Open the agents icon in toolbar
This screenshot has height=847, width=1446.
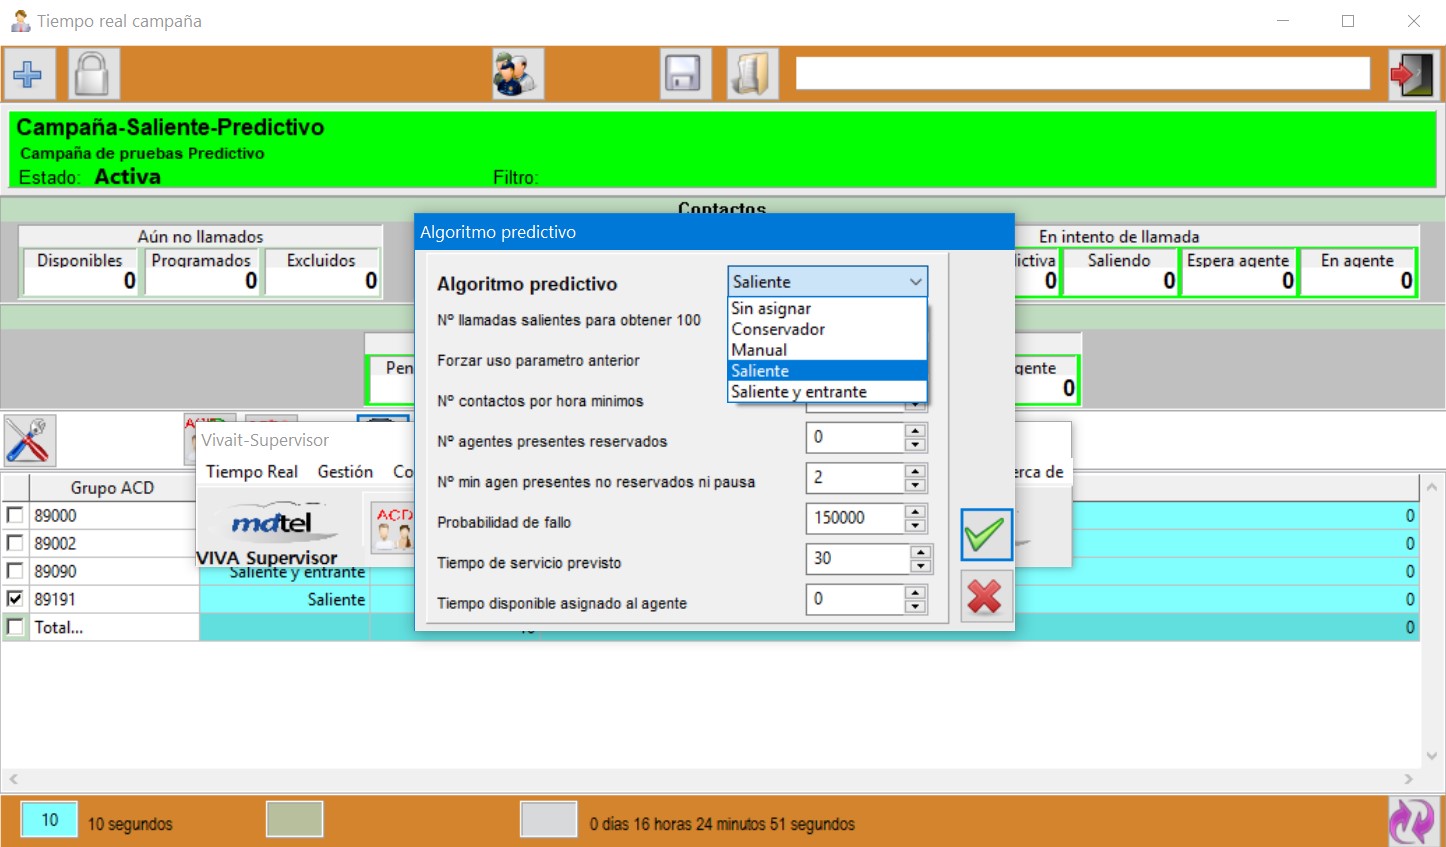coord(518,74)
